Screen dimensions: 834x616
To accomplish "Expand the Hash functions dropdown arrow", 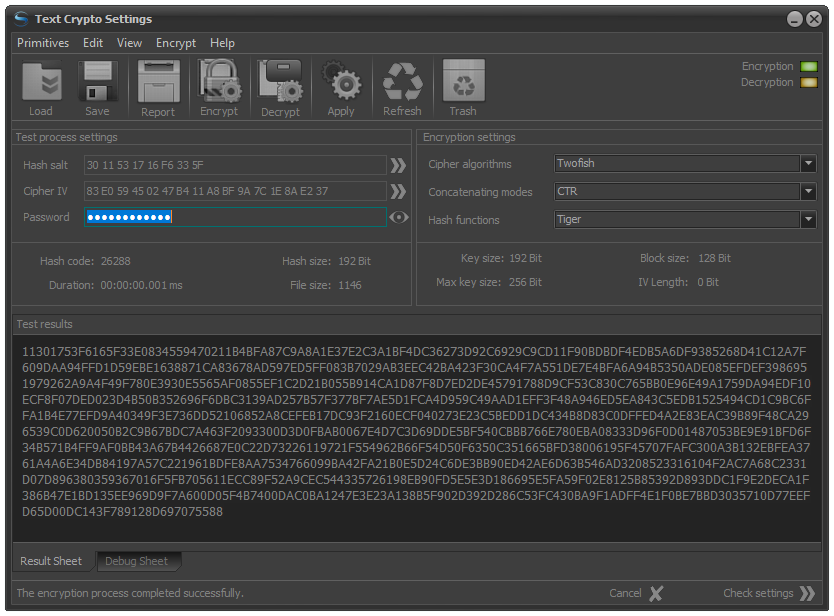I will (808, 219).
